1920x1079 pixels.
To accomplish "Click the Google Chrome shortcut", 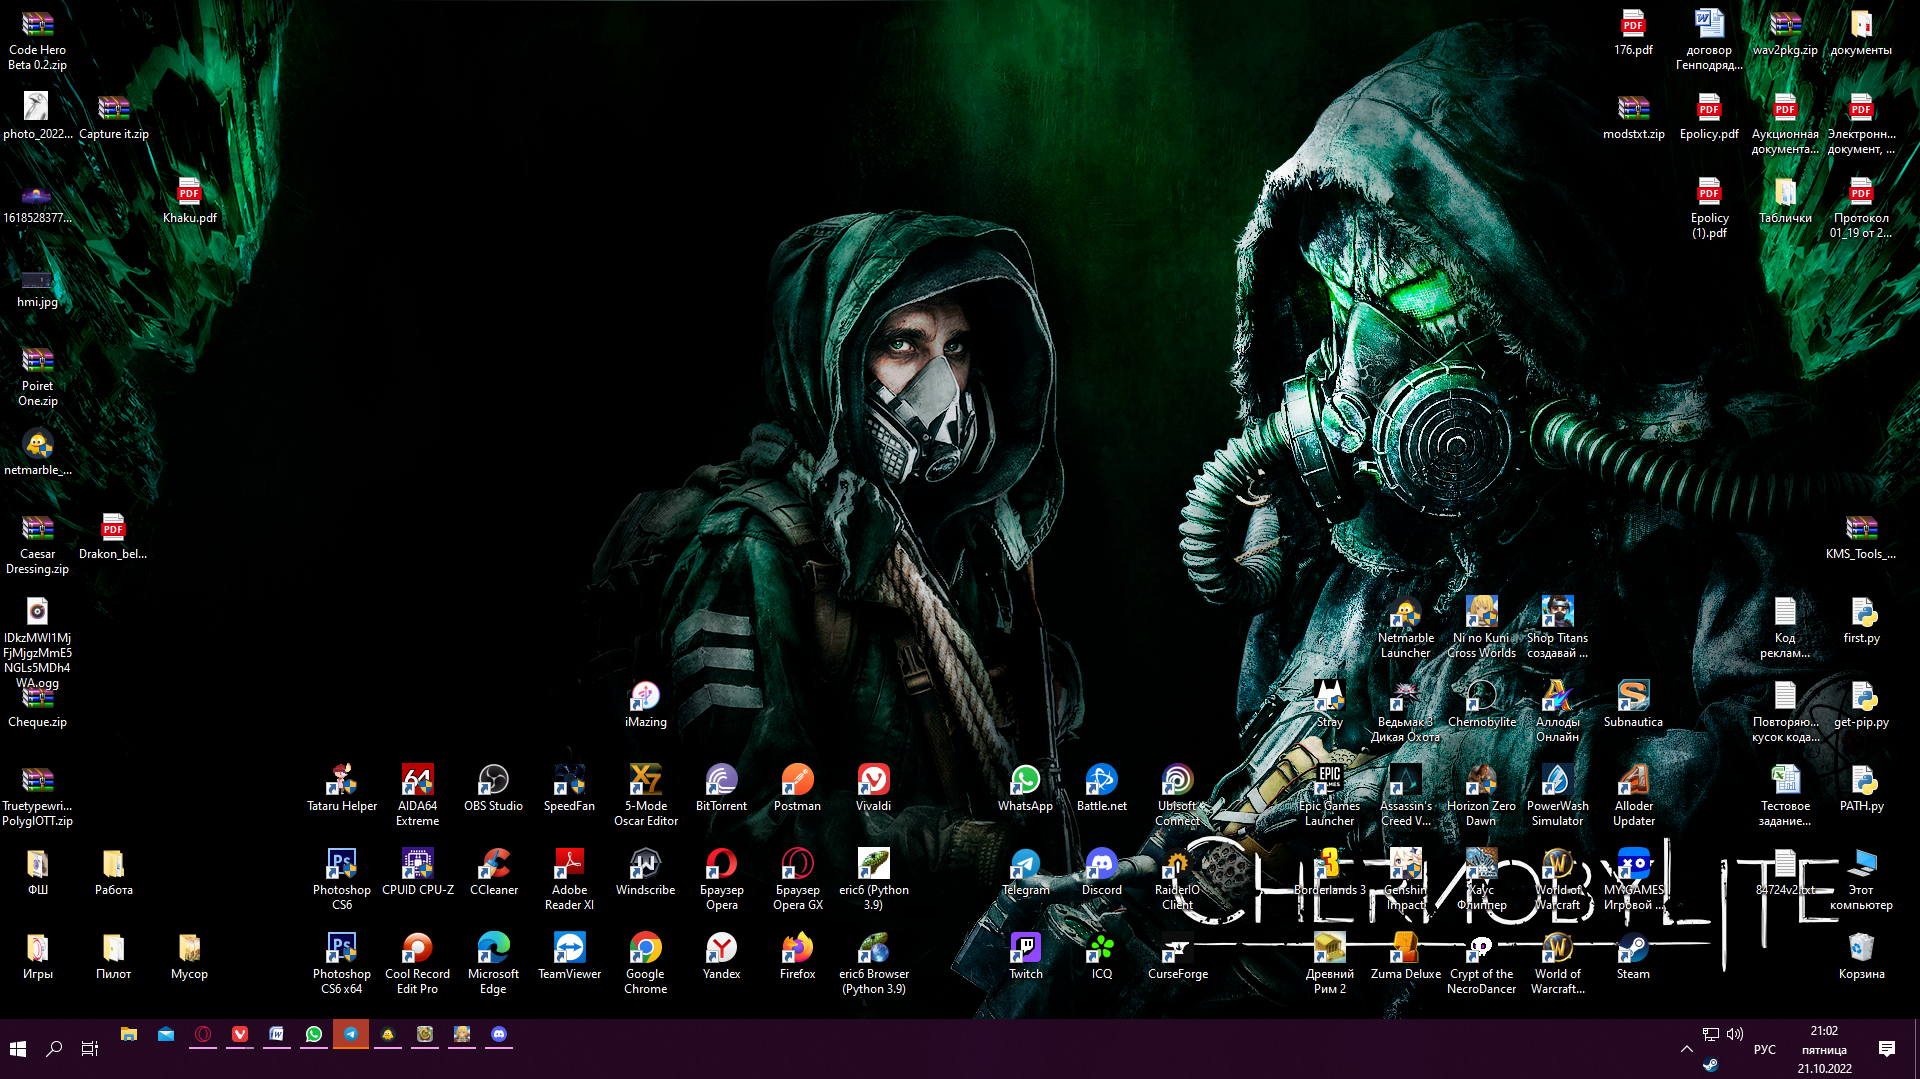I will tap(645, 962).
